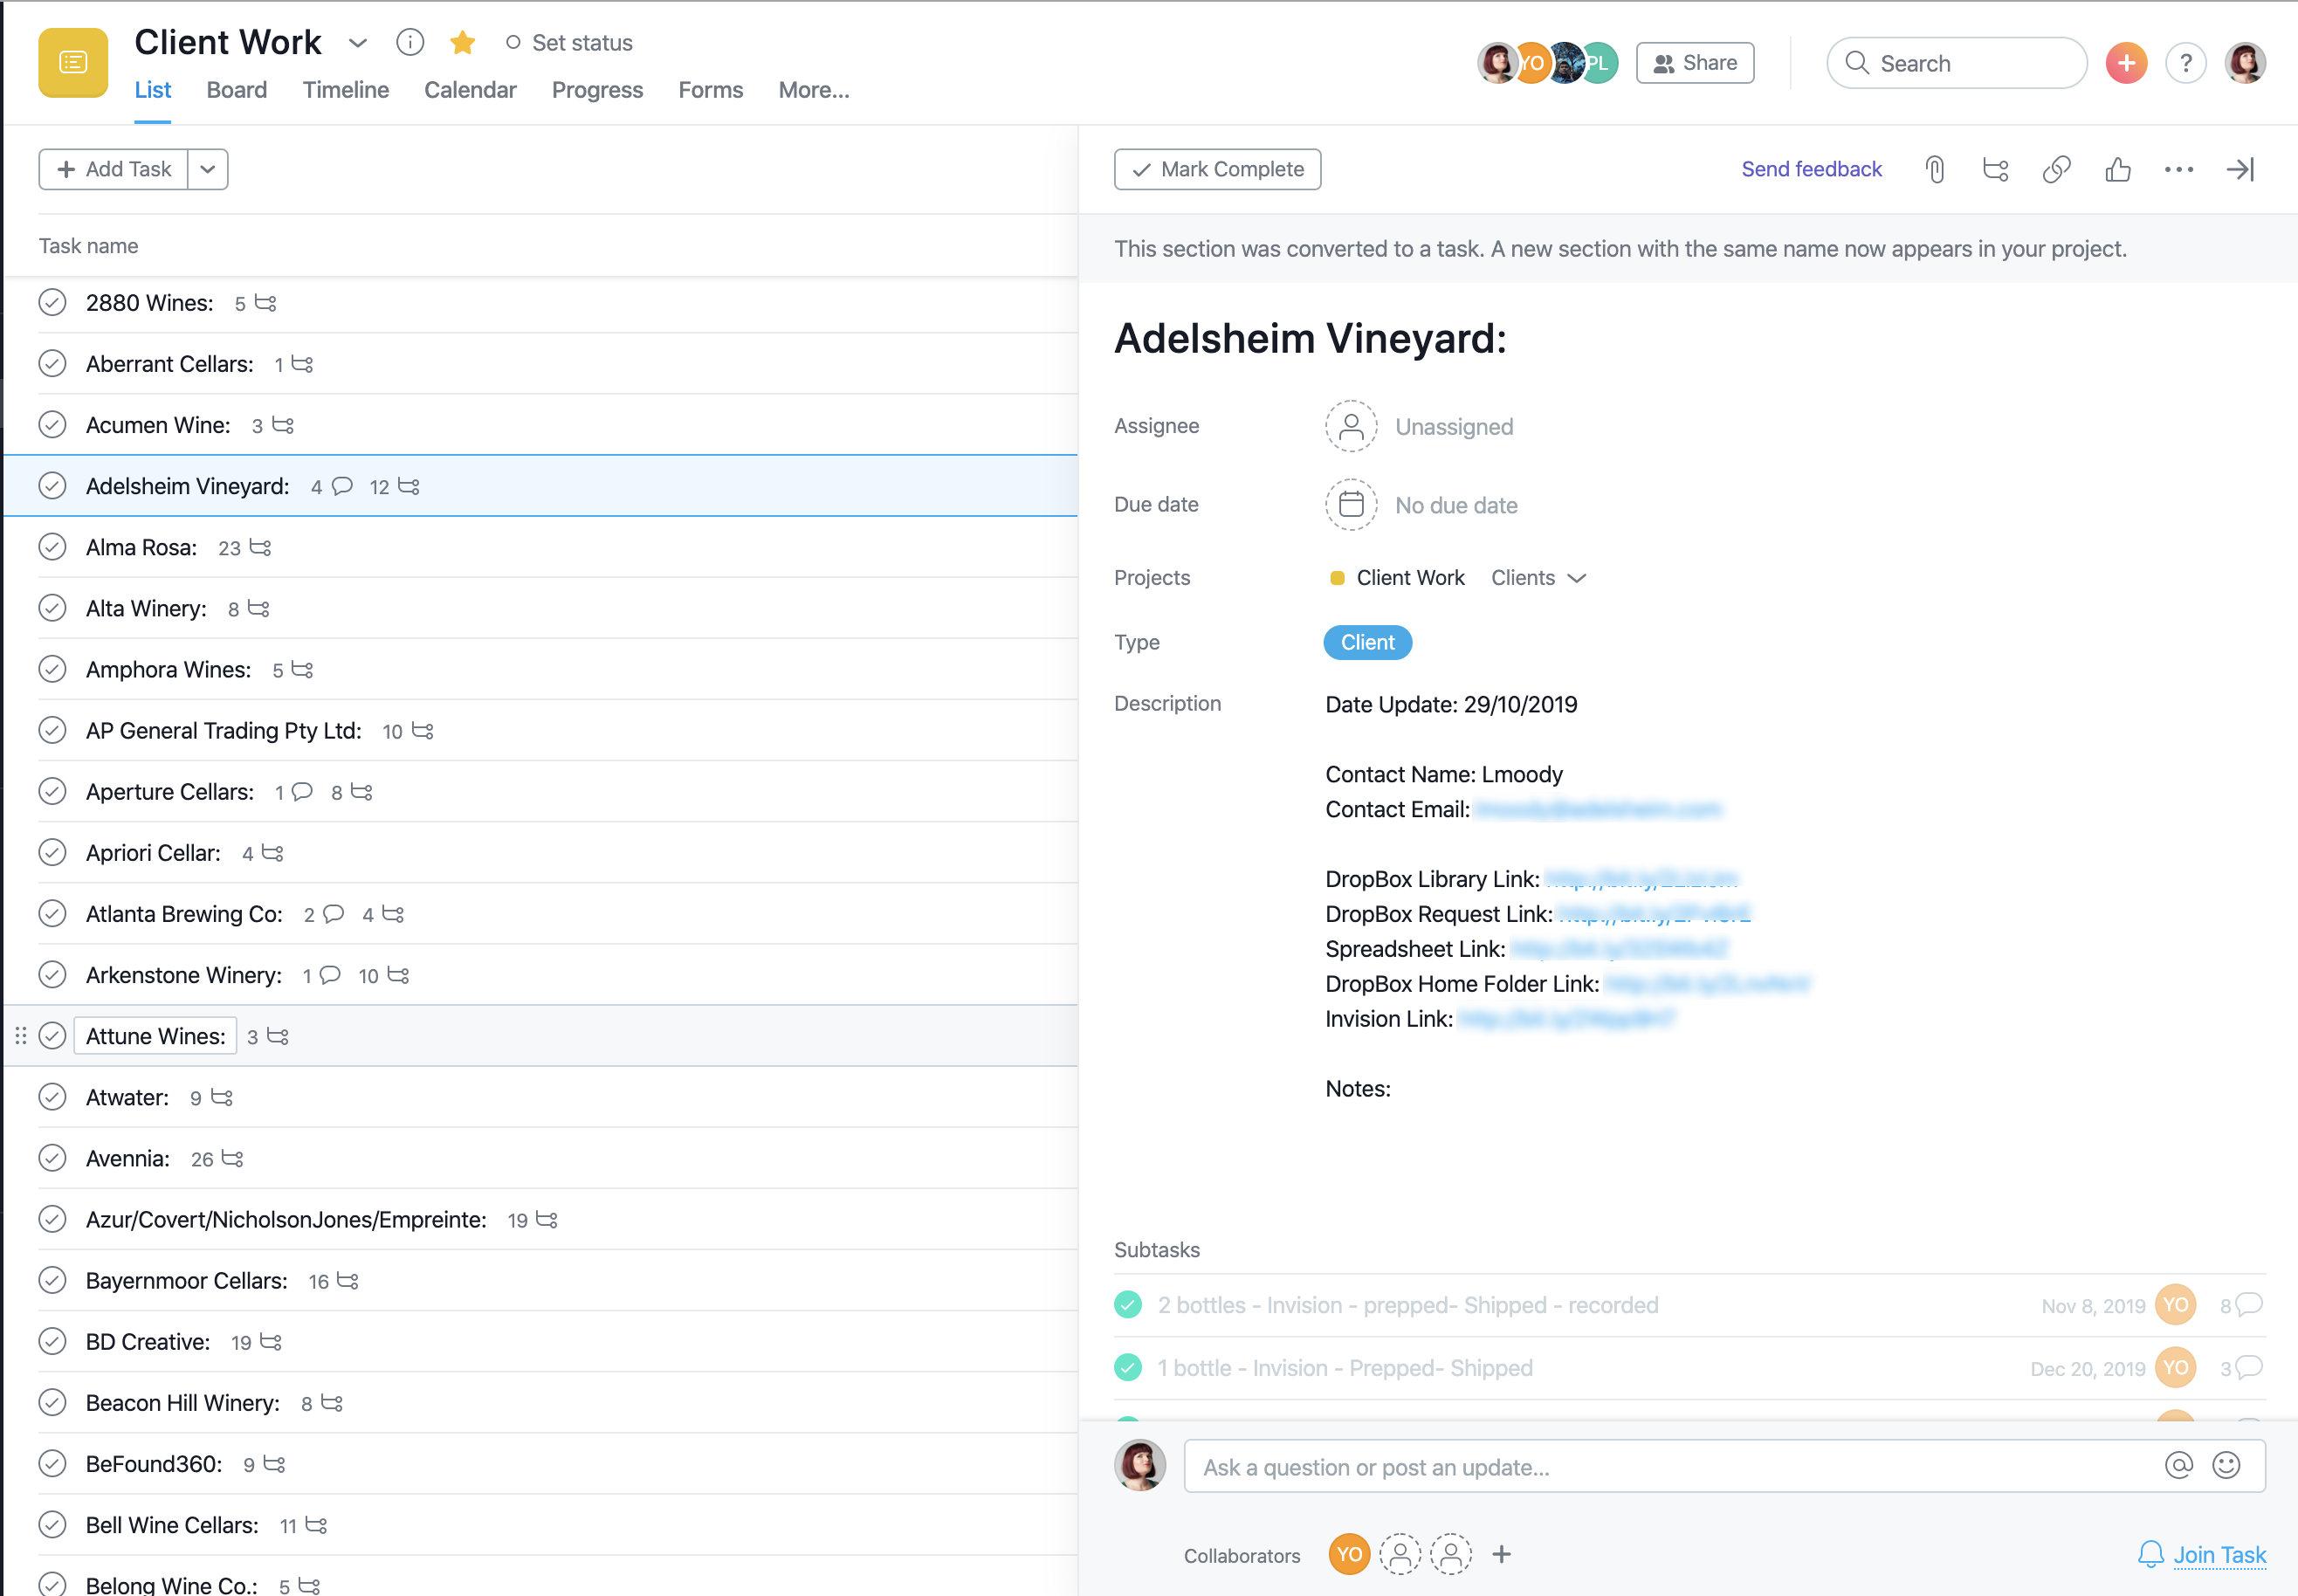Toggle completion for 2880 Wines task

pyautogui.click(x=52, y=302)
